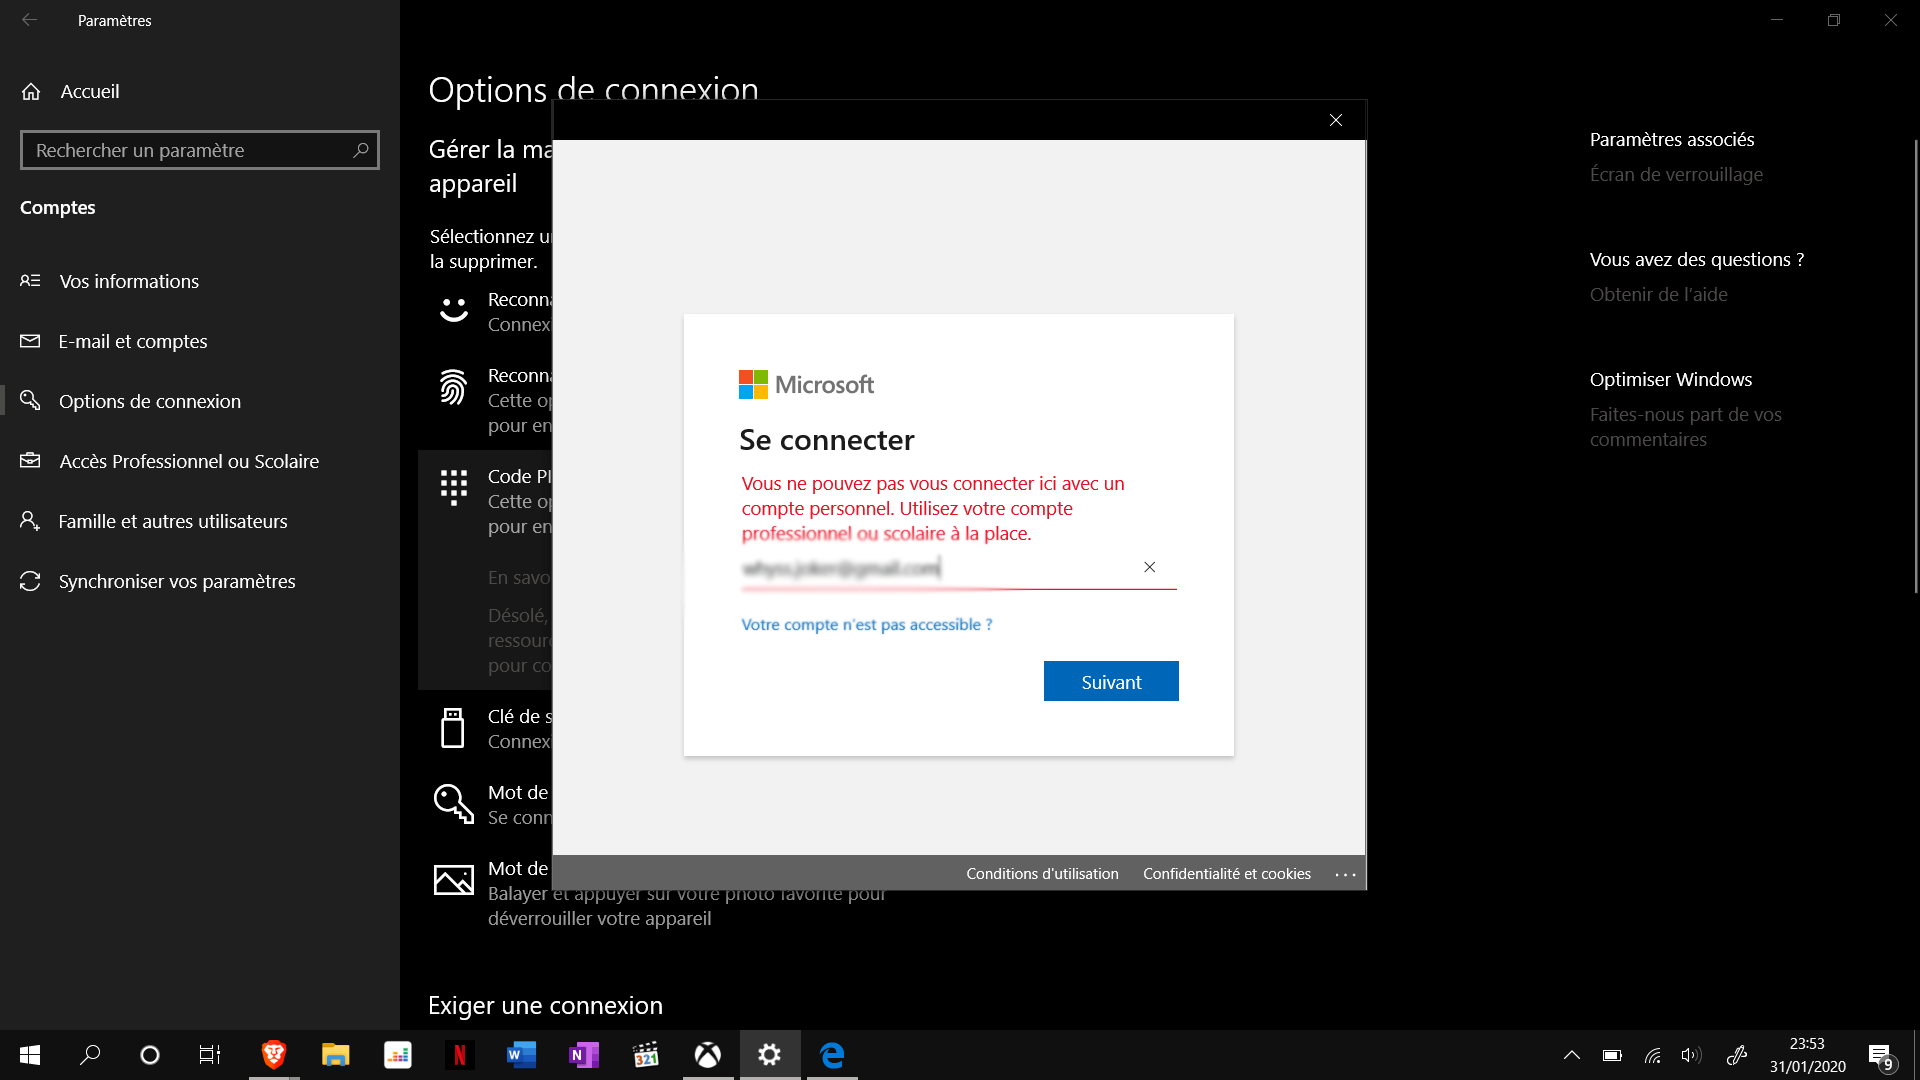This screenshot has width=1920, height=1080.
Task: Open Microsoft Edge from taskbar
Action: (x=832, y=1055)
